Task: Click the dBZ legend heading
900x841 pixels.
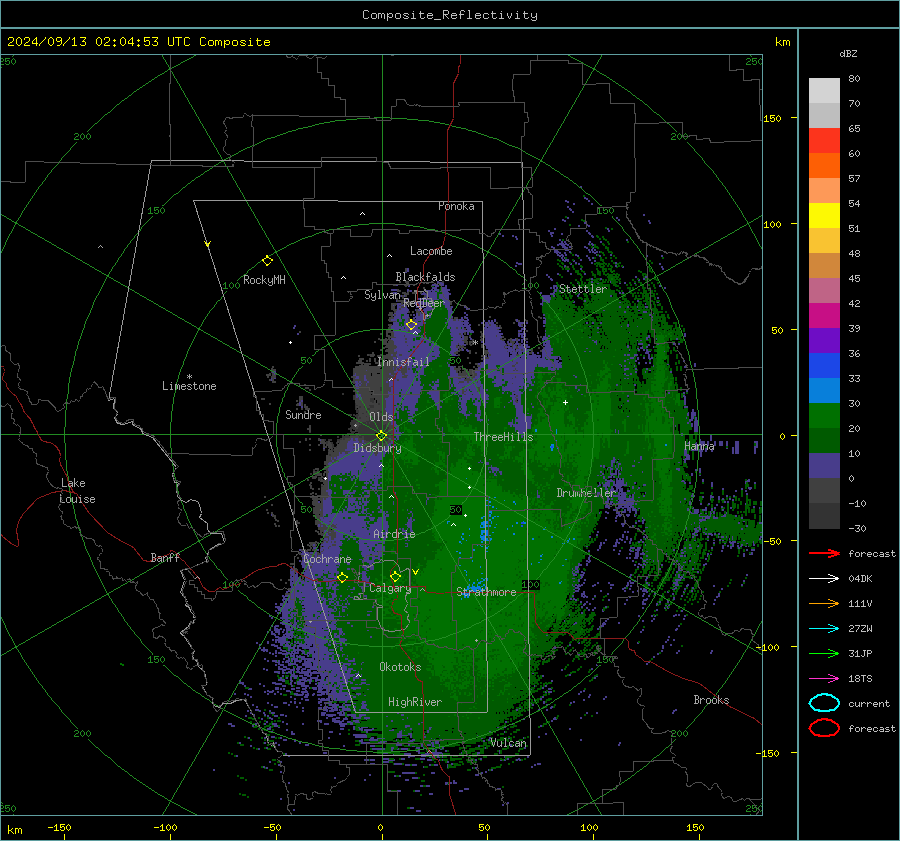Action: point(848,53)
